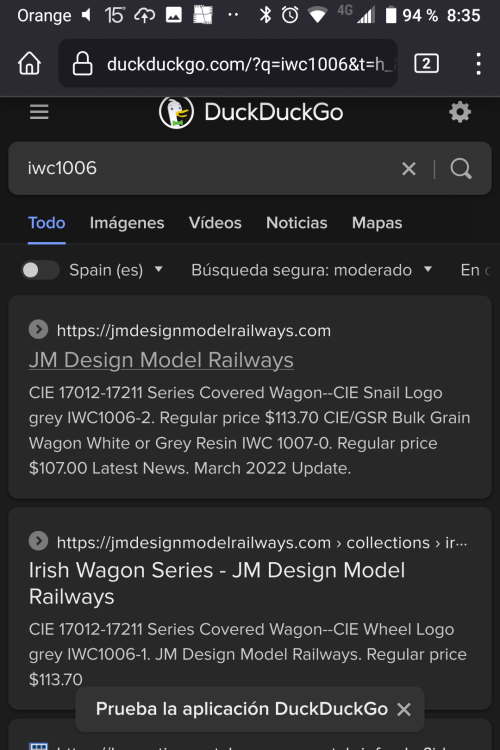Viewport: 500px width, 750px height.
Task: Click the DuckDuckGo wordmark text
Action: click(x=274, y=112)
